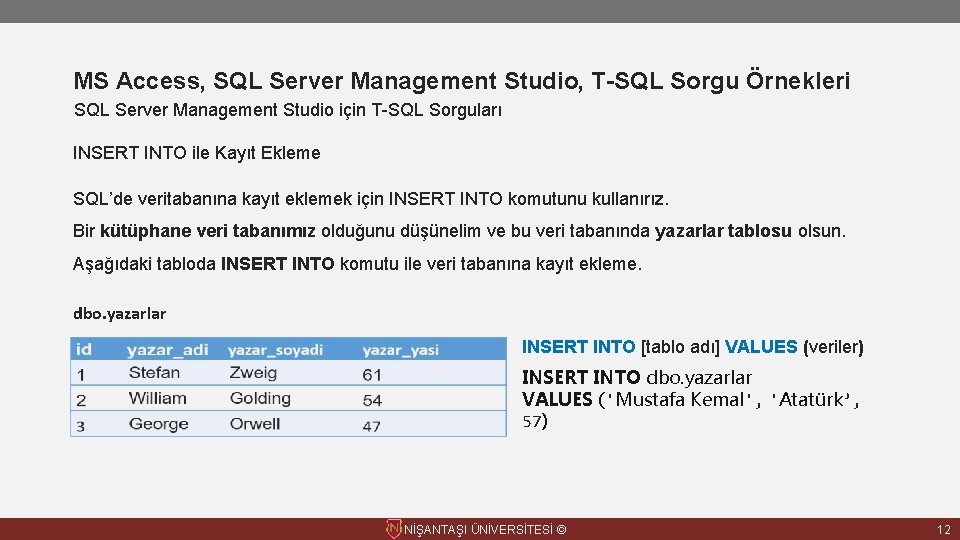Click 'dbo.yazarlar' in the example query
The width and height of the screenshot is (960, 540).
(x=699, y=378)
